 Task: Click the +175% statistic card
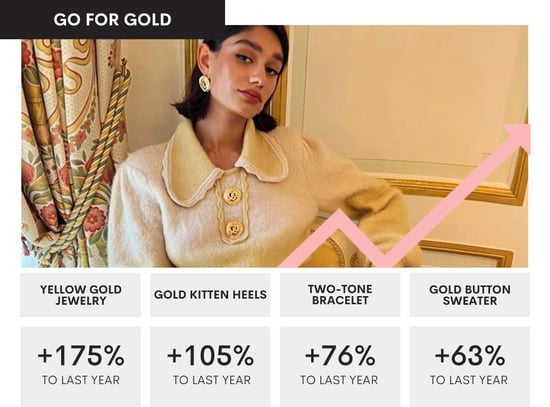click(x=80, y=367)
